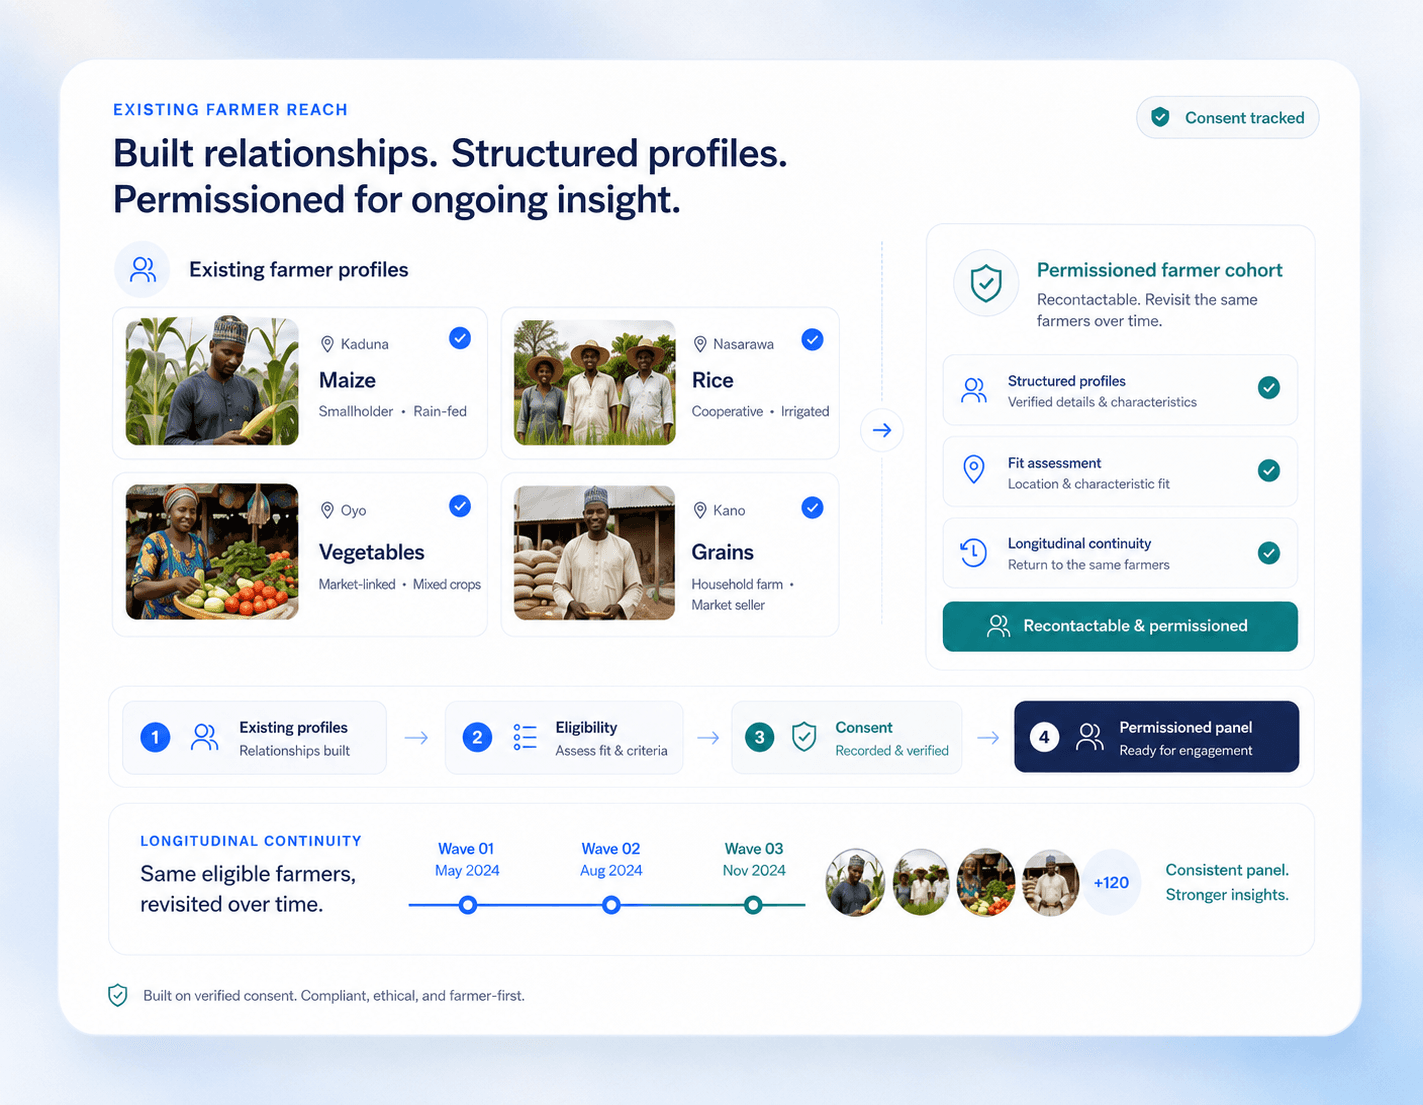Toggle the Structured profiles checkmark
Image resolution: width=1423 pixels, height=1105 pixels.
1269,388
